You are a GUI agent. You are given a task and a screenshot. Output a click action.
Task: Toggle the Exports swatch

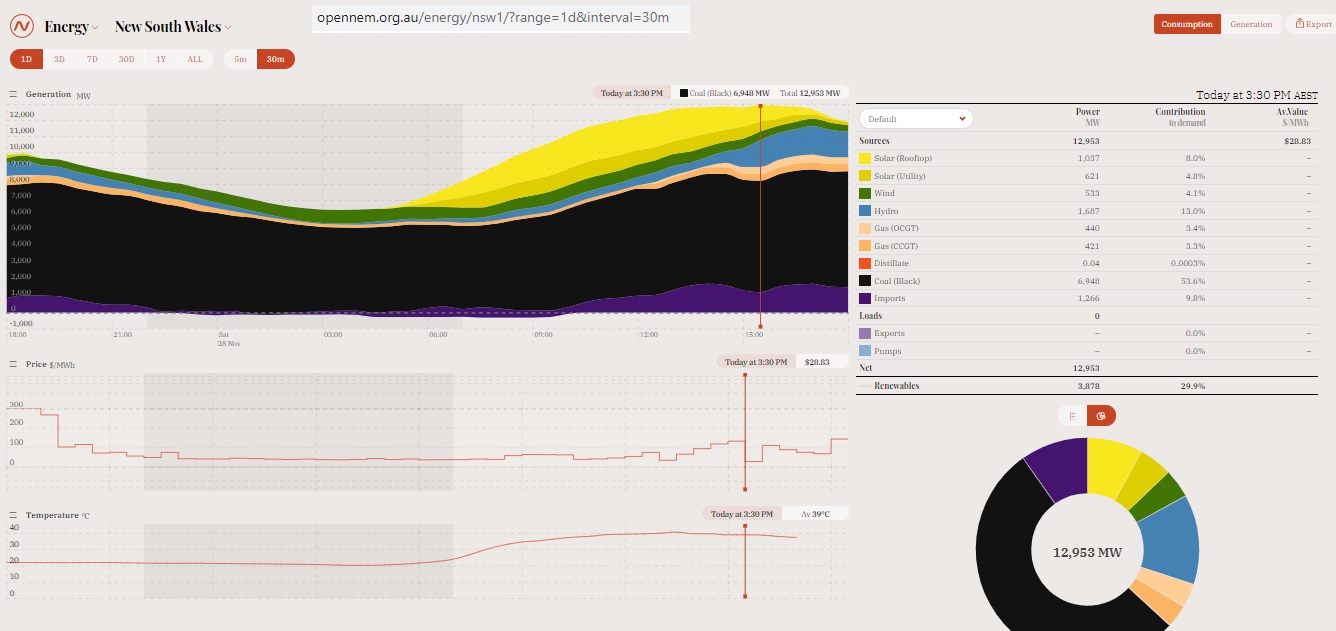(x=865, y=333)
